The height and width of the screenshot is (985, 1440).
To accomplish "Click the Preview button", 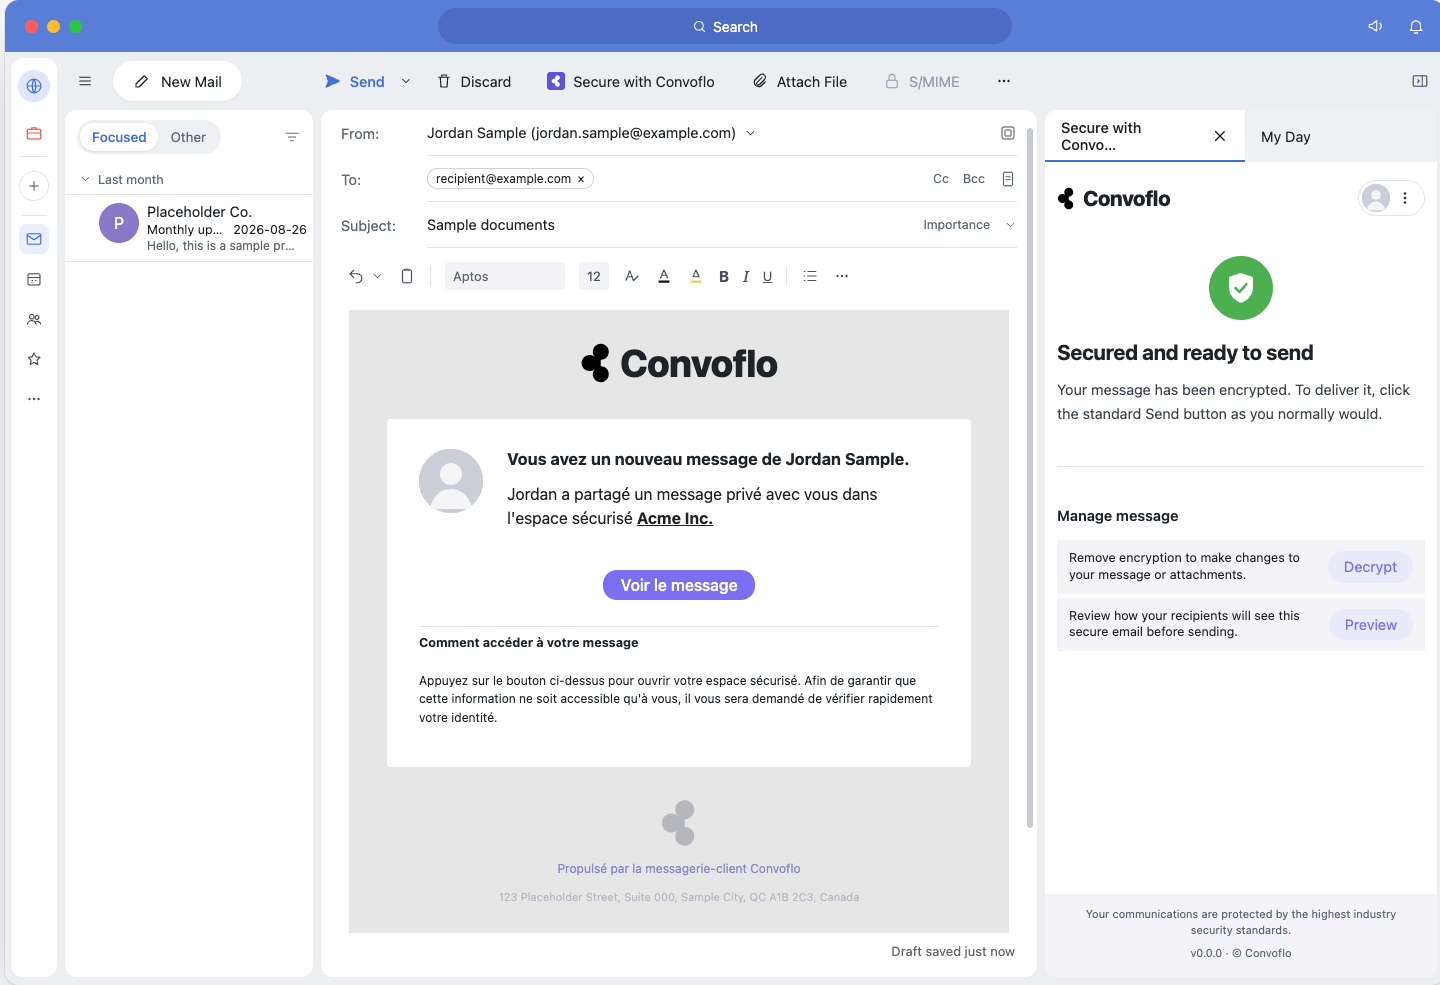I will click(1370, 625).
